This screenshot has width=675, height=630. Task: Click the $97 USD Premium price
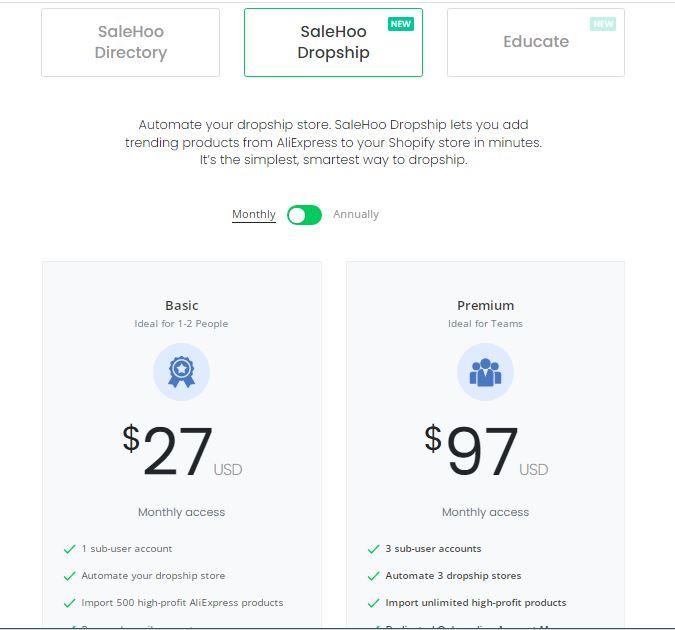click(x=486, y=451)
